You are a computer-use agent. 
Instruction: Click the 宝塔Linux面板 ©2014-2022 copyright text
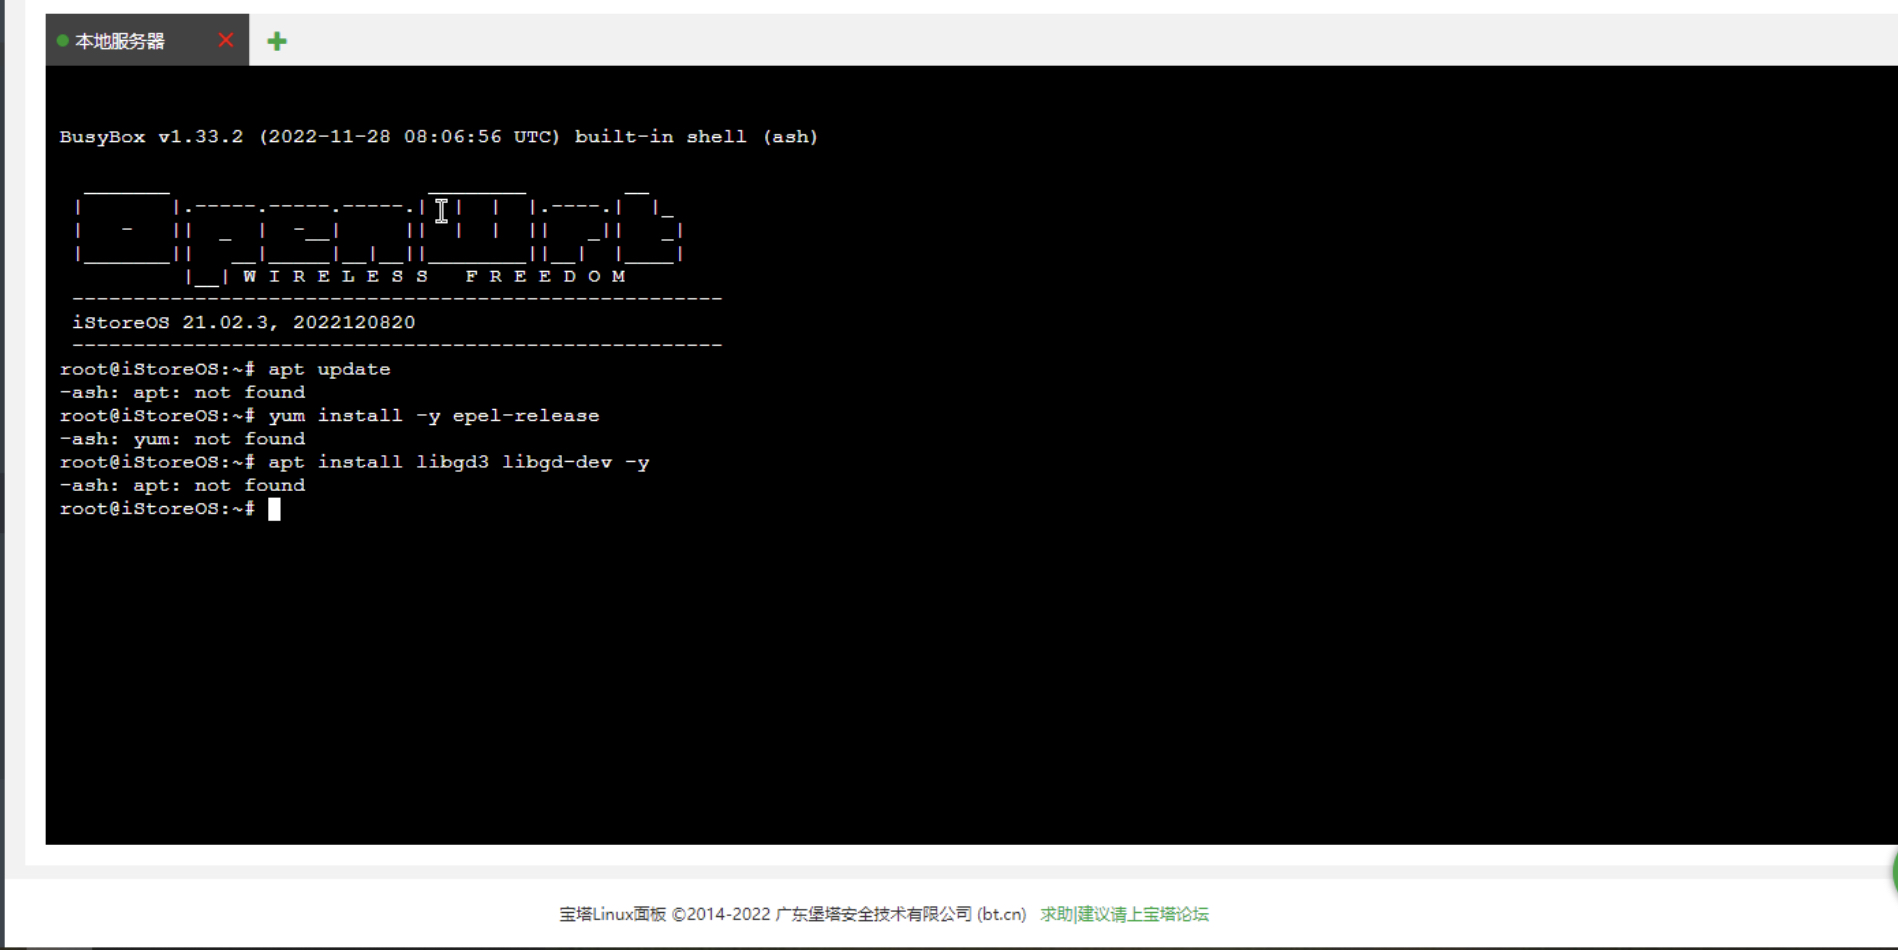793,914
